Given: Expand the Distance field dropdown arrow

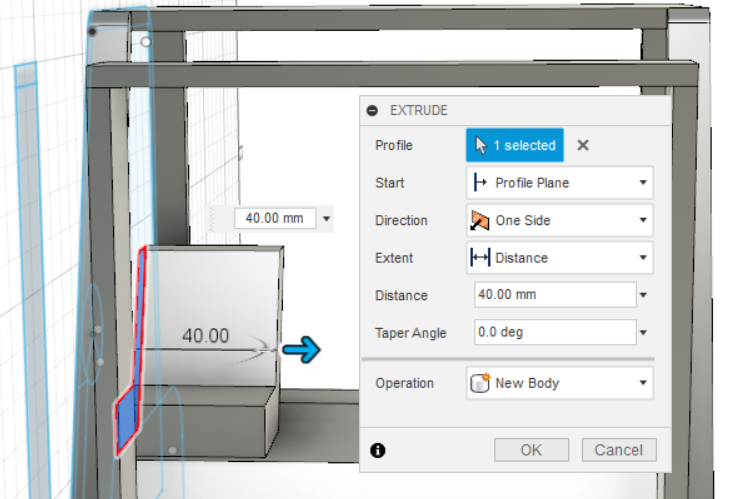Looking at the screenshot, I should (x=643, y=295).
